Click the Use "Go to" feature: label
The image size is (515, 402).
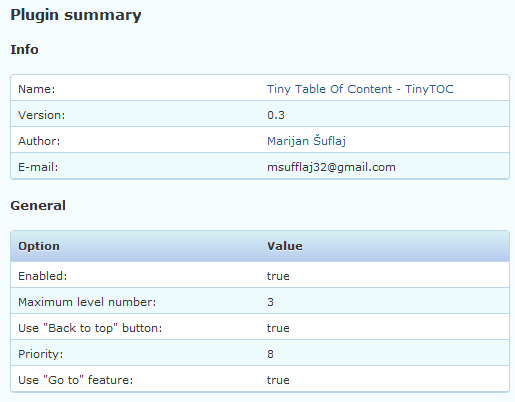(x=75, y=380)
